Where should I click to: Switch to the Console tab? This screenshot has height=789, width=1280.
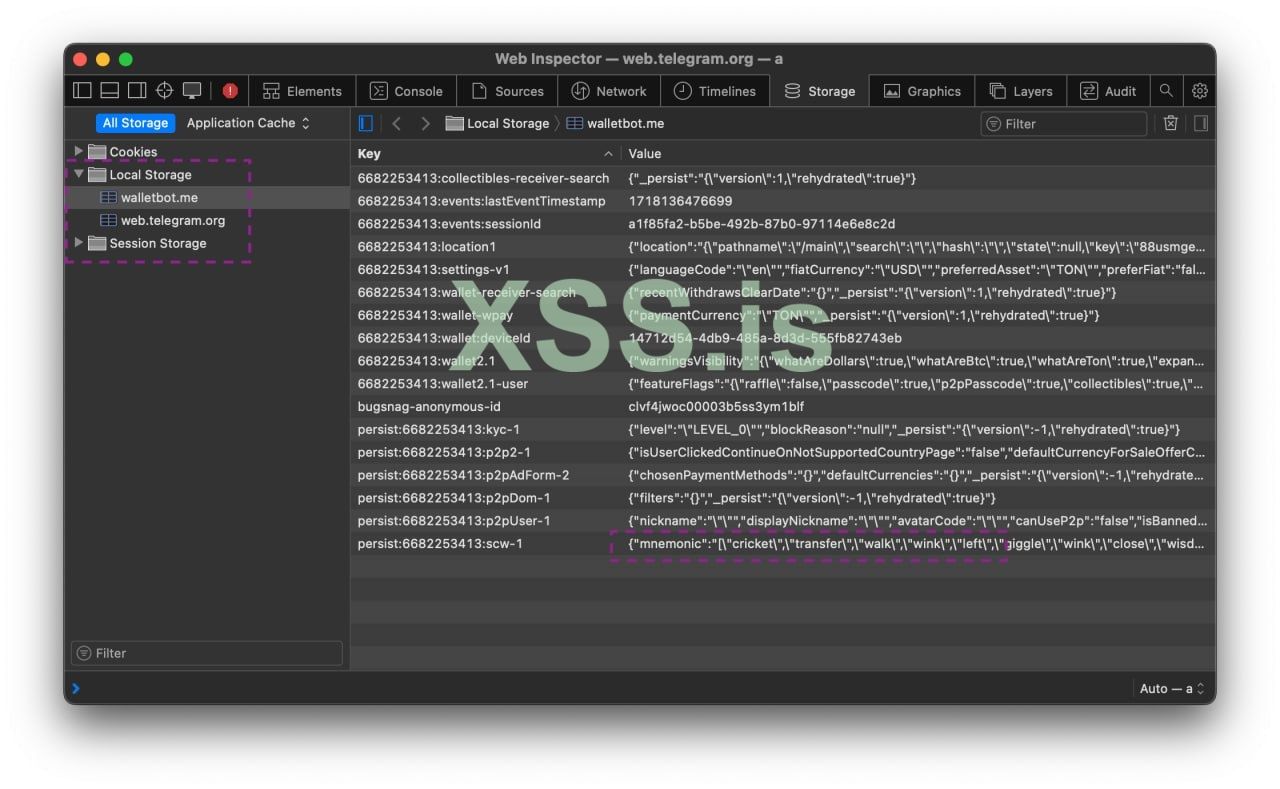coord(406,91)
